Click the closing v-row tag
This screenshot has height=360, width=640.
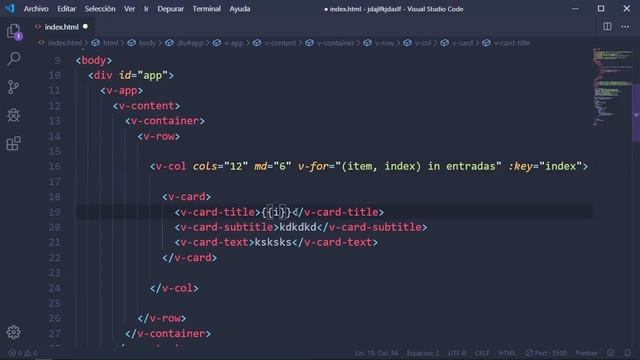162,318
